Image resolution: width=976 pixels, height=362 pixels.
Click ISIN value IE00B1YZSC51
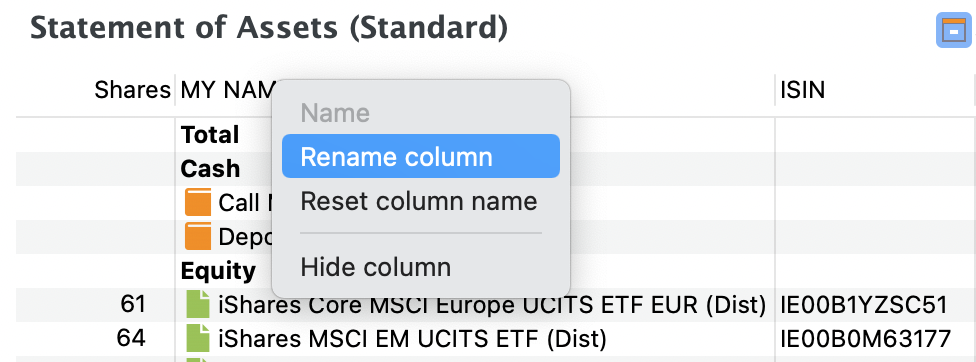tap(864, 305)
